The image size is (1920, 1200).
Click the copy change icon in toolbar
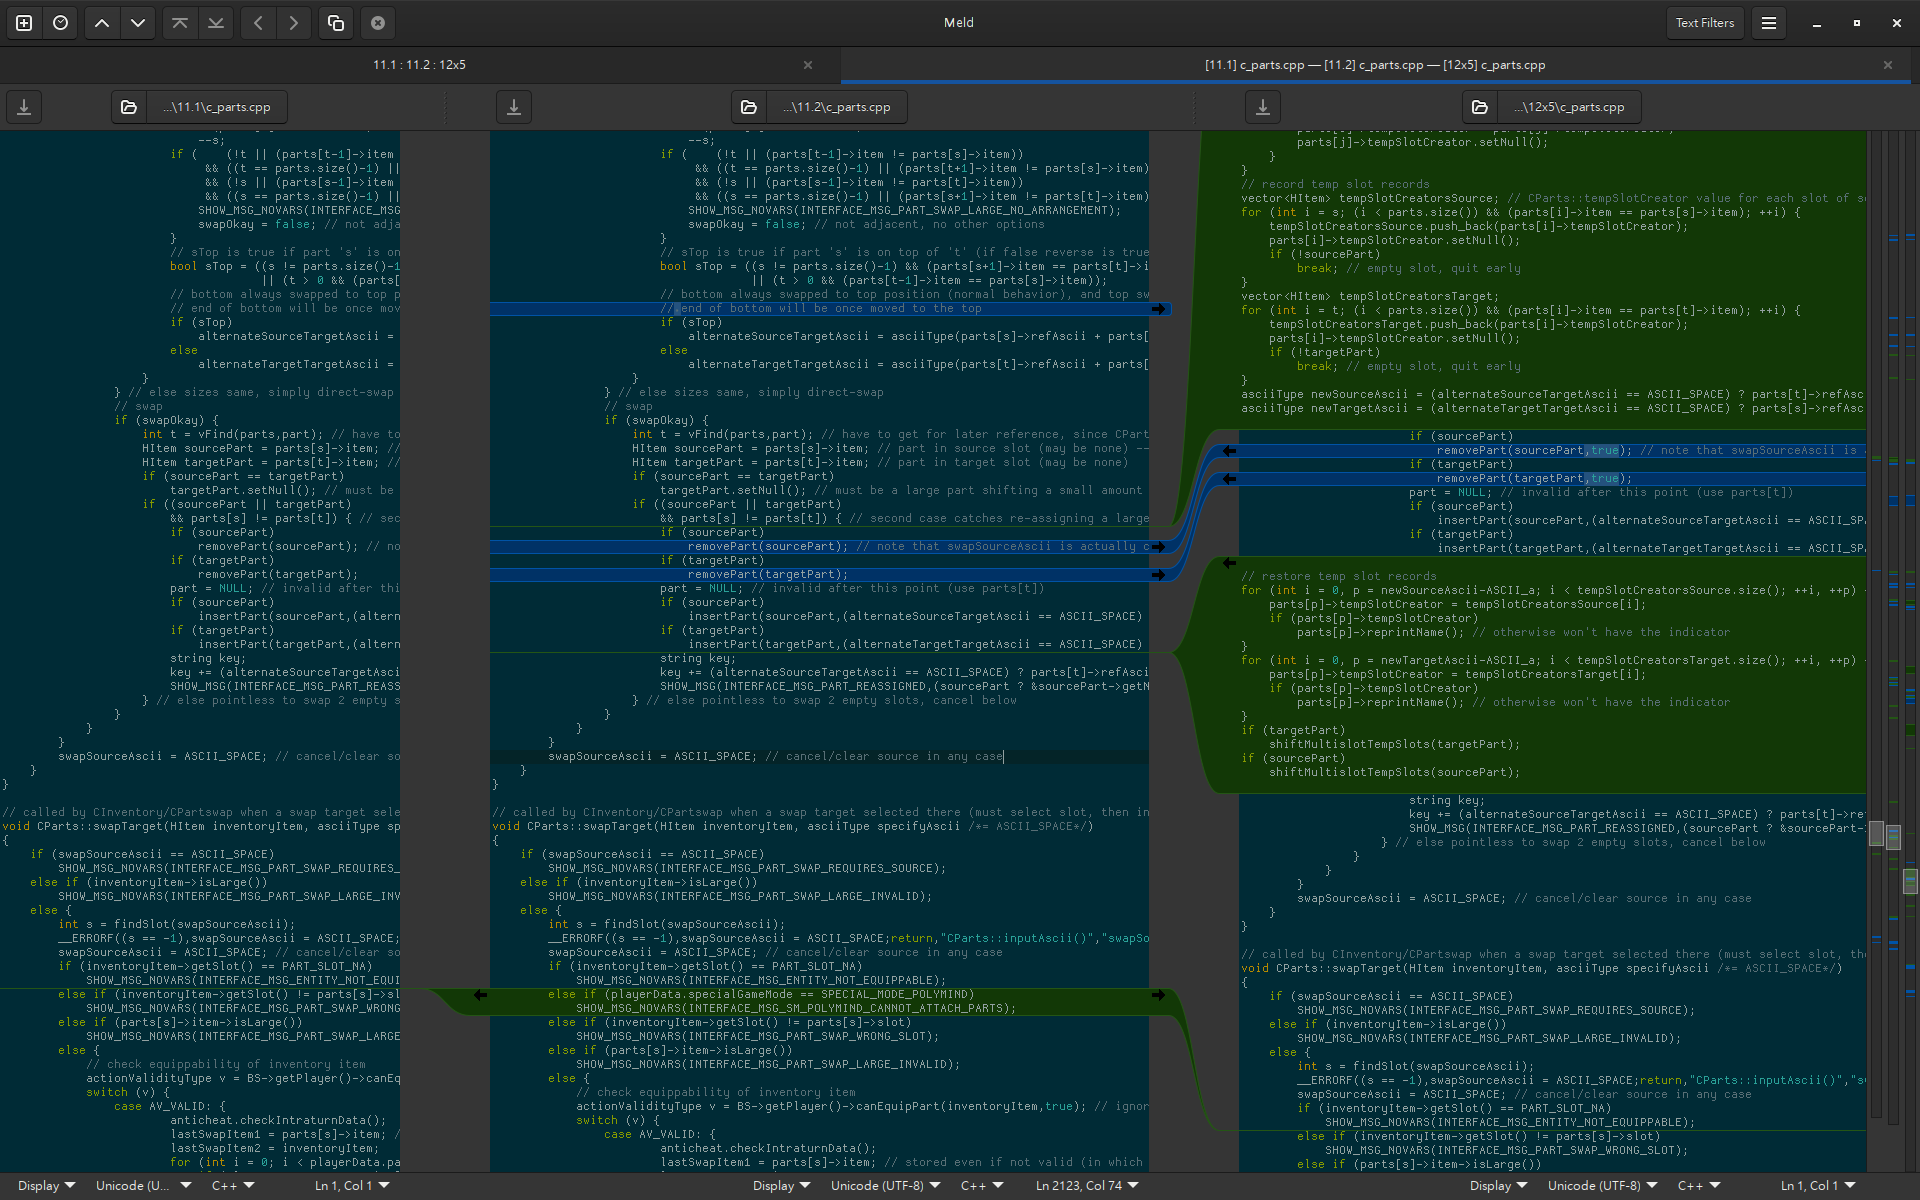[336, 22]
